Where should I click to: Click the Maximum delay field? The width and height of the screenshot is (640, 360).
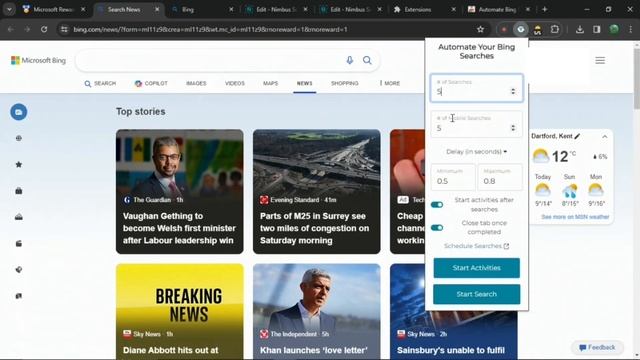coord(500,177)
